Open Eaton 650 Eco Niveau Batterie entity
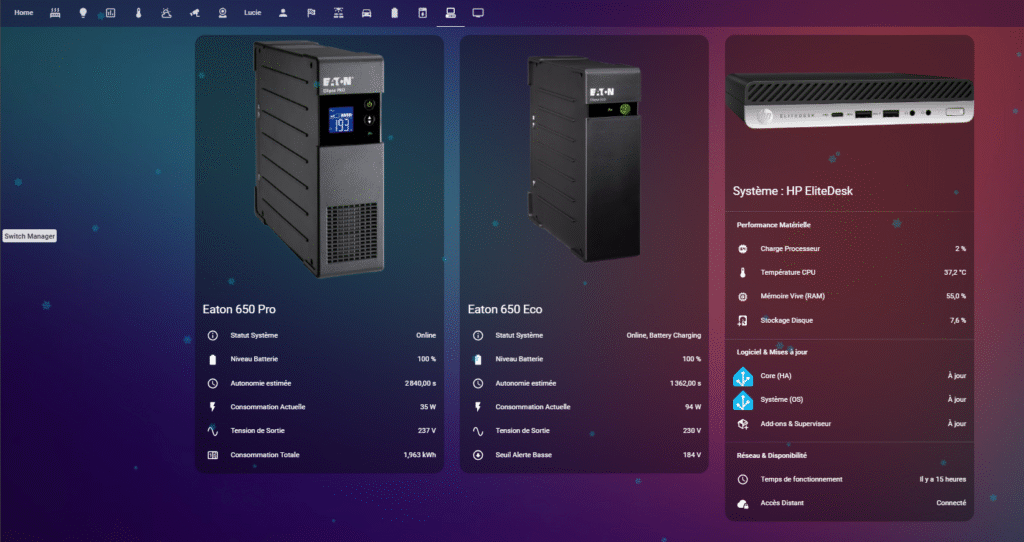The height and width of the screenshot is (542, 1024). coord(584,359)
